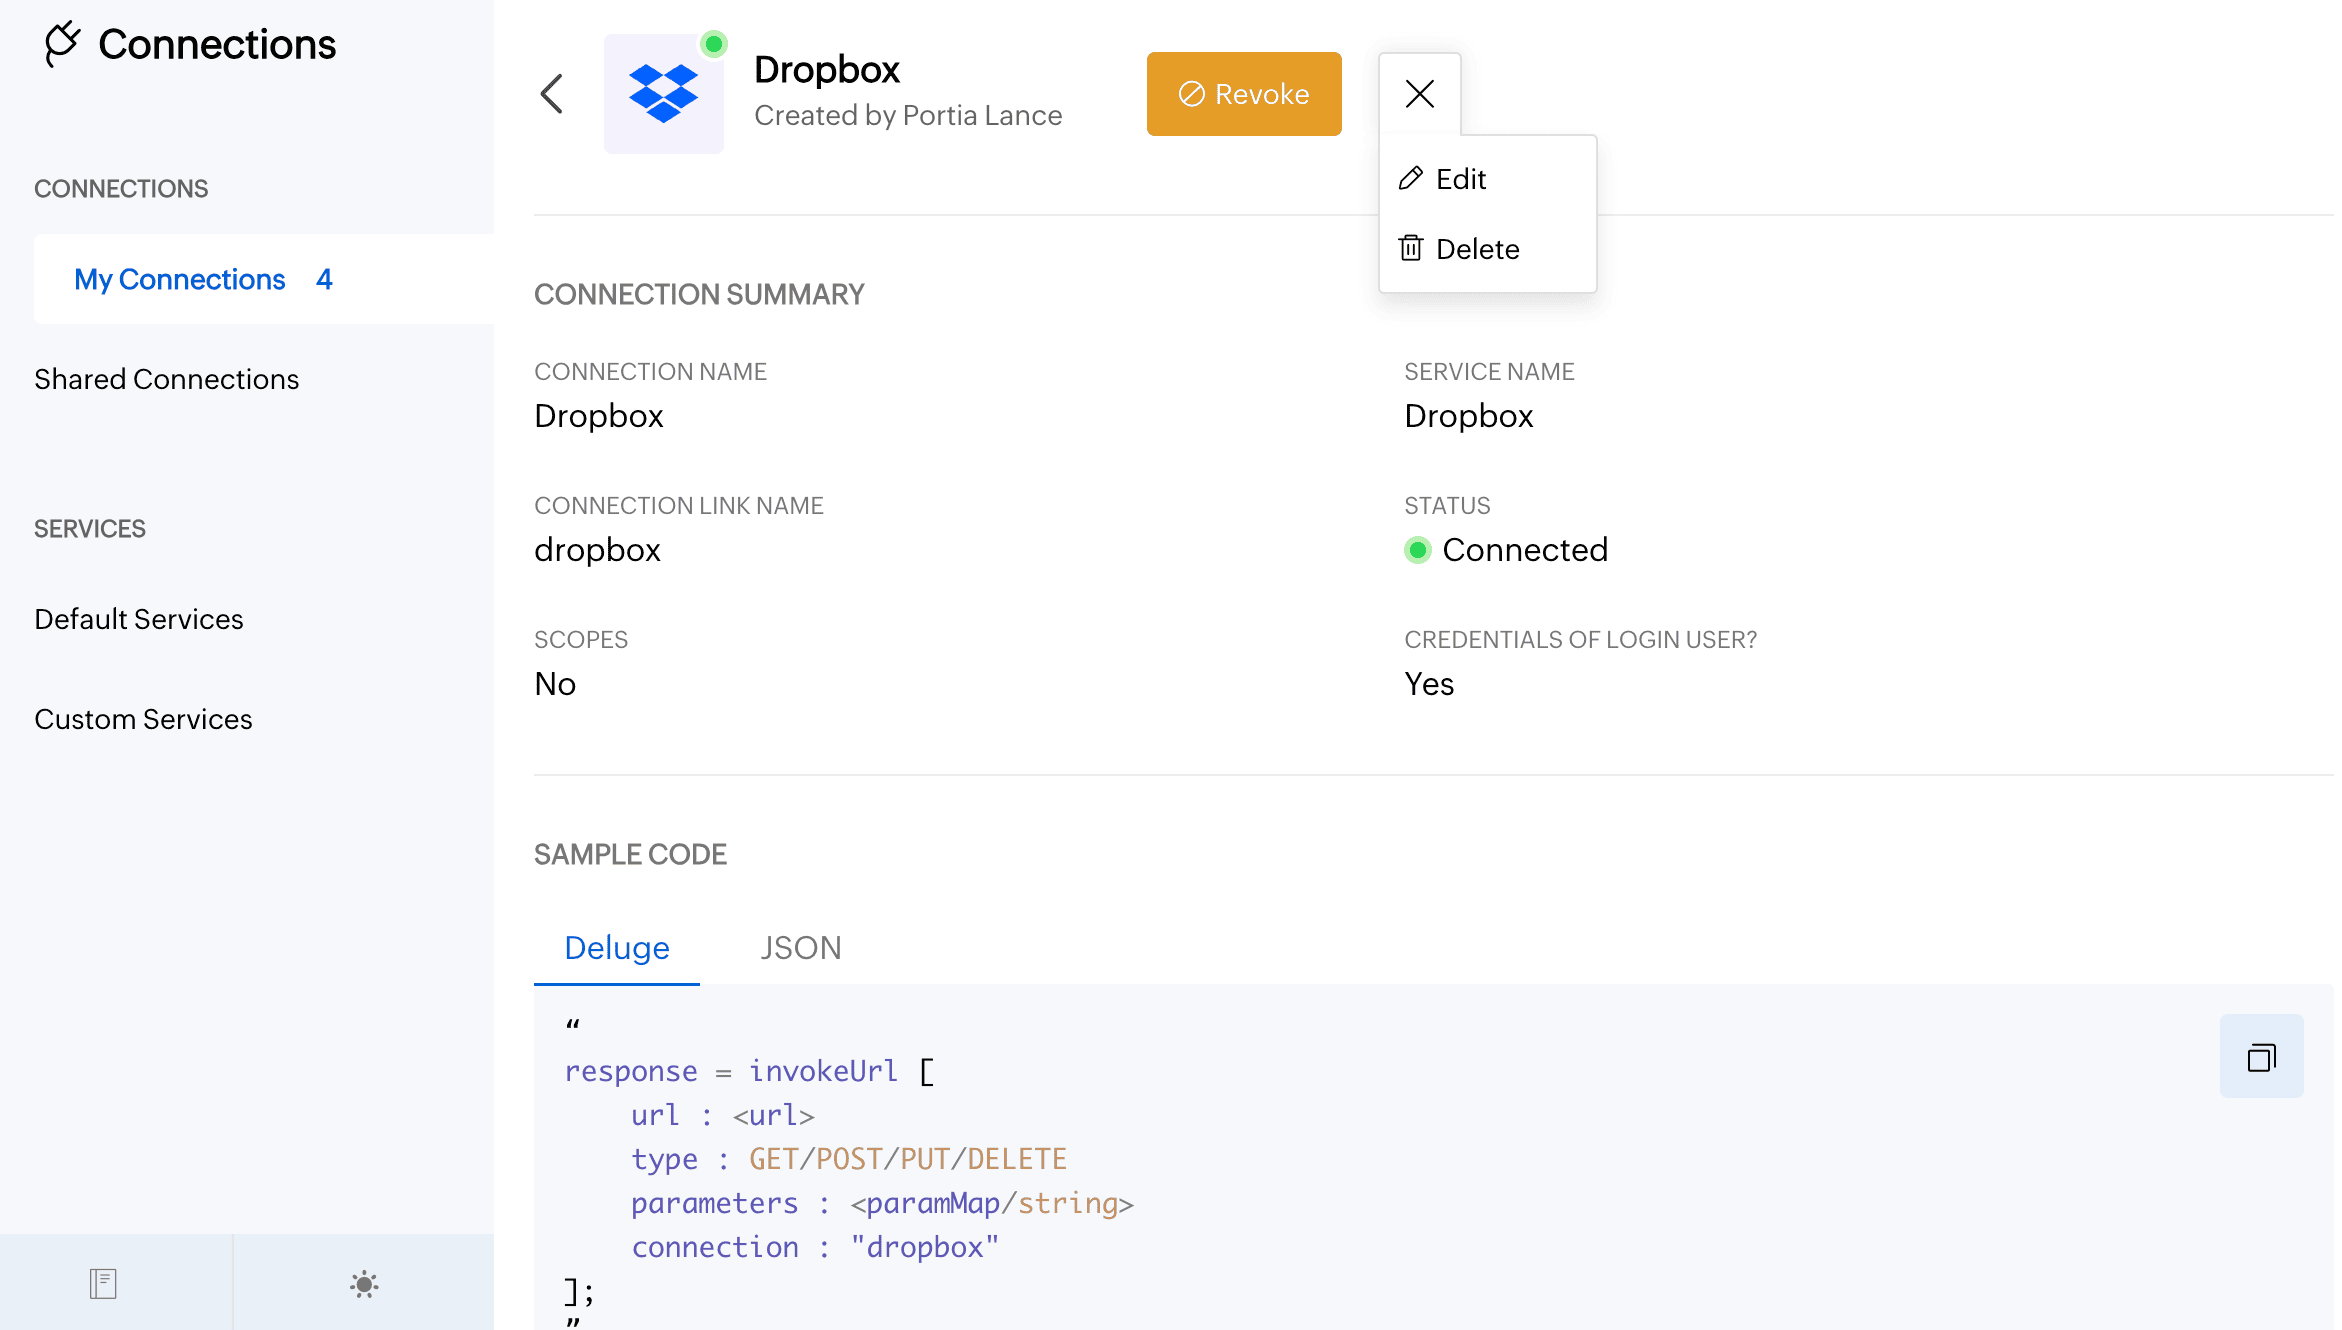Open Custom Services in sidebar
The width and height of the screenshot is (2342, 1330).
click(143, 719)
